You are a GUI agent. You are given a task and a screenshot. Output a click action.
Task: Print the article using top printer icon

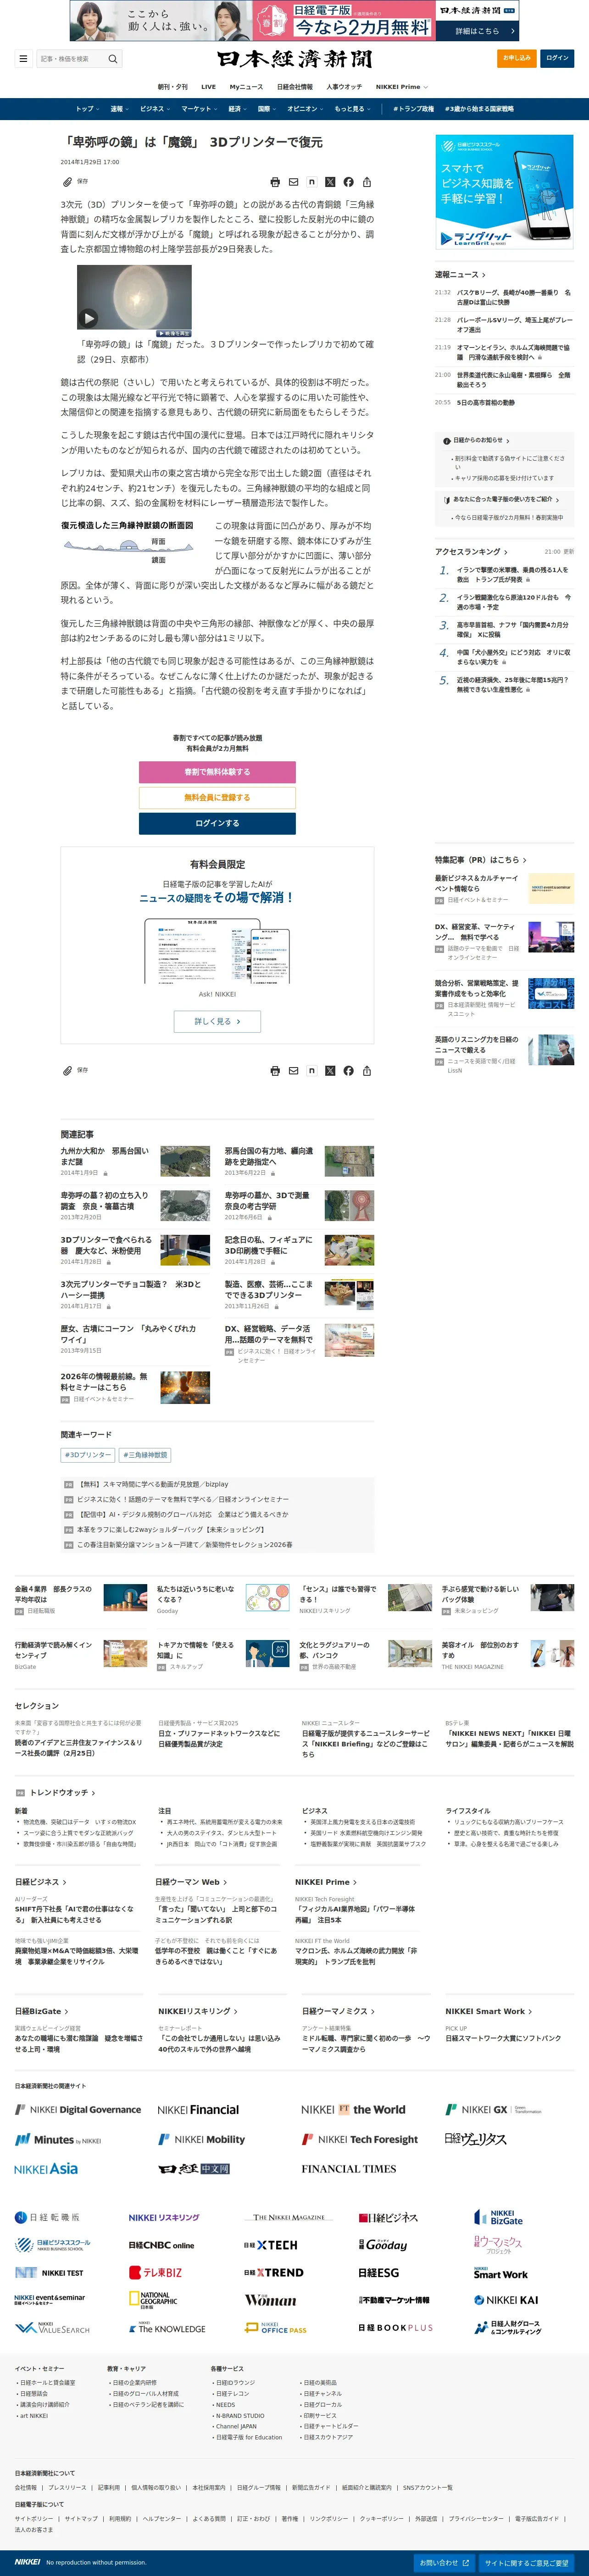(x=275, y=182)
